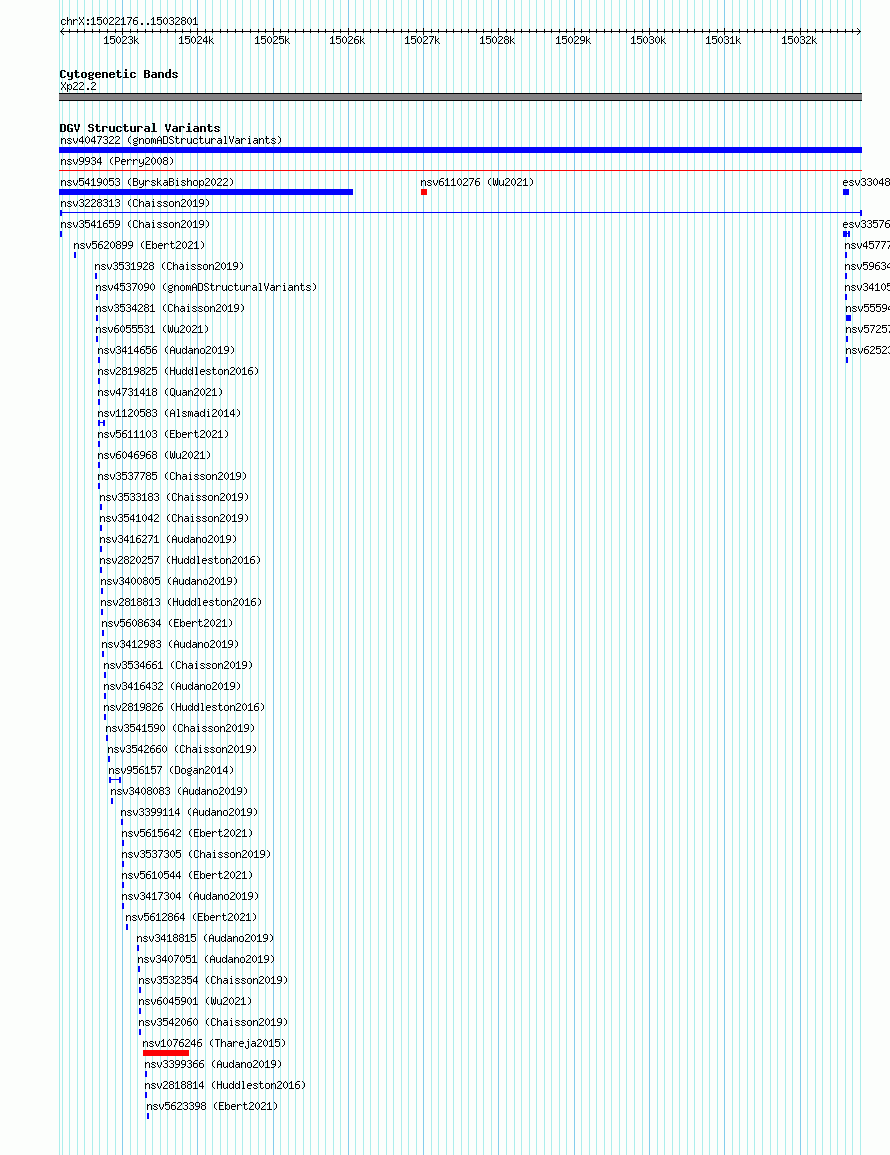Viewport: 890px width, 1155px height.
Task: Click the nsv3541659 (Chaisson2019) label
Action: point(135,224)
